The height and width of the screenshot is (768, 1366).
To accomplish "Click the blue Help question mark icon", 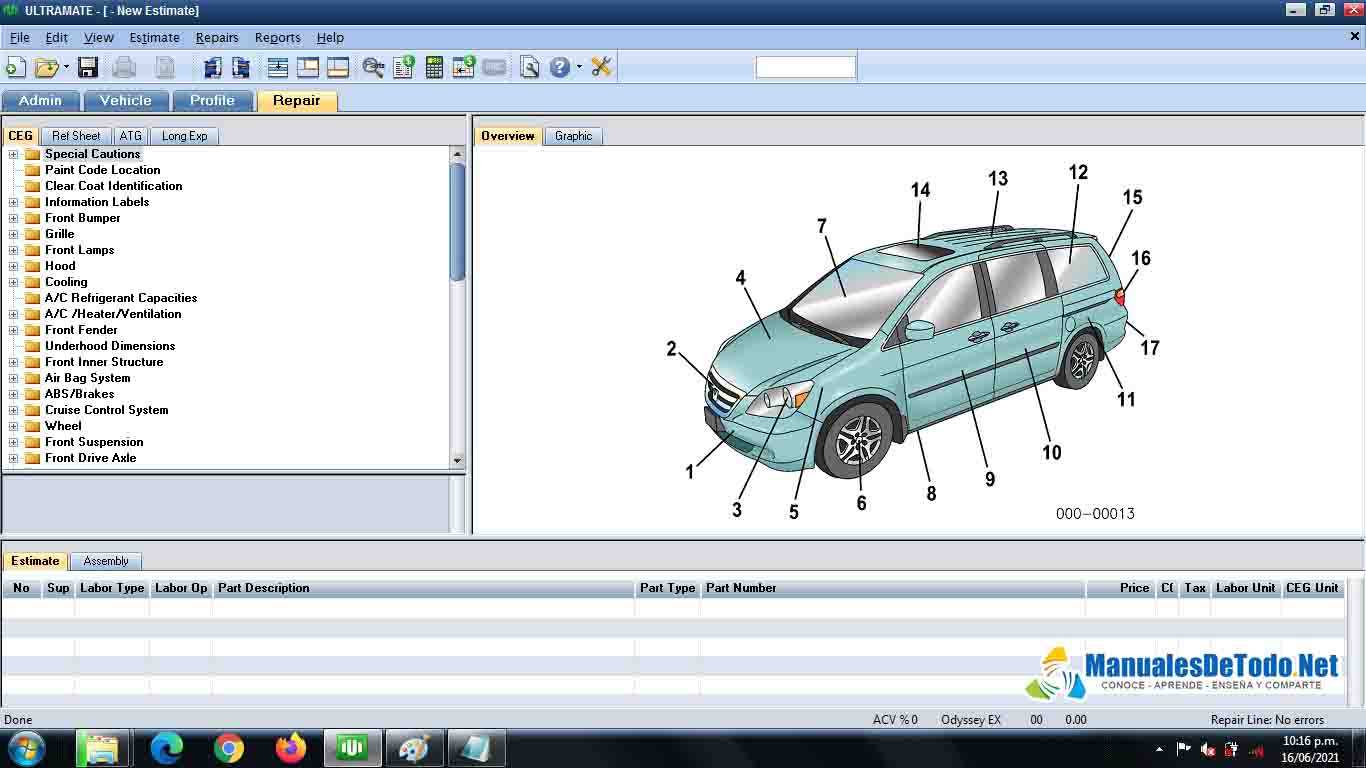I will click(559, 67).
